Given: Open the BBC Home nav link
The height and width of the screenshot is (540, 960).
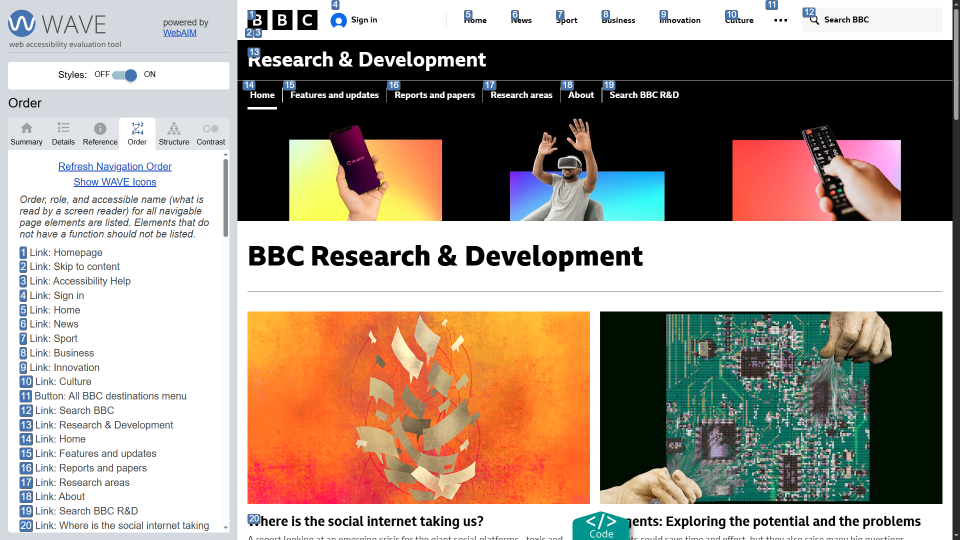Looking at the screenshot, I should [475, 20].
